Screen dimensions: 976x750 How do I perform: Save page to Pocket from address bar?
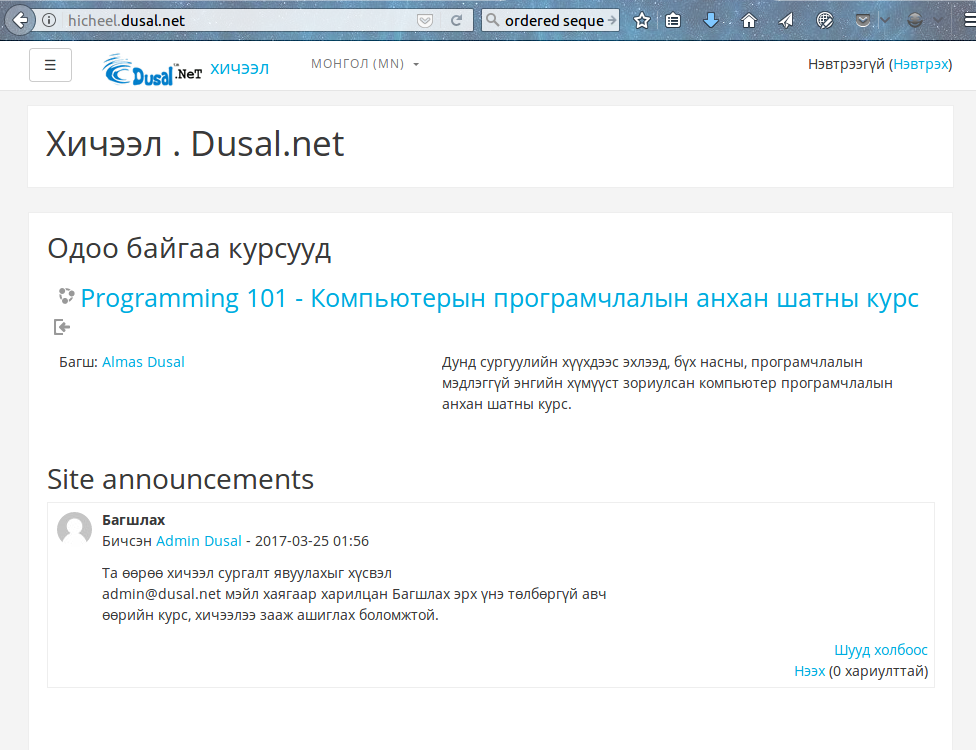[425, 21]
